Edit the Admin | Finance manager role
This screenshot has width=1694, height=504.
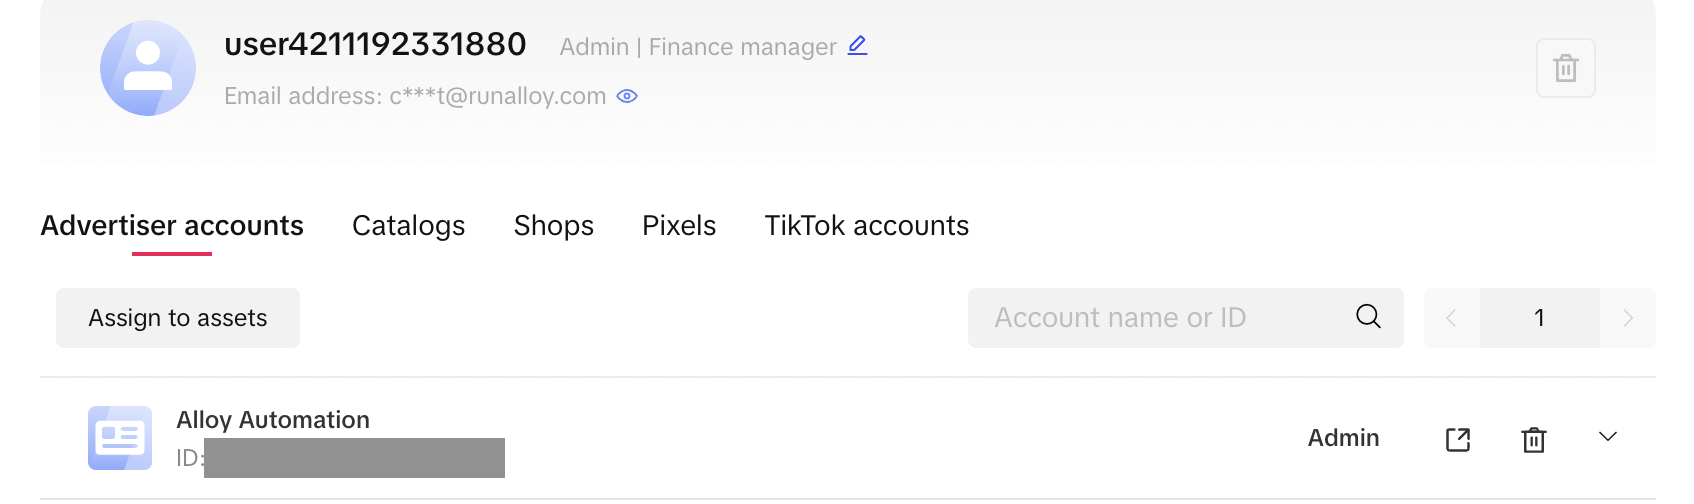[857, 46]
